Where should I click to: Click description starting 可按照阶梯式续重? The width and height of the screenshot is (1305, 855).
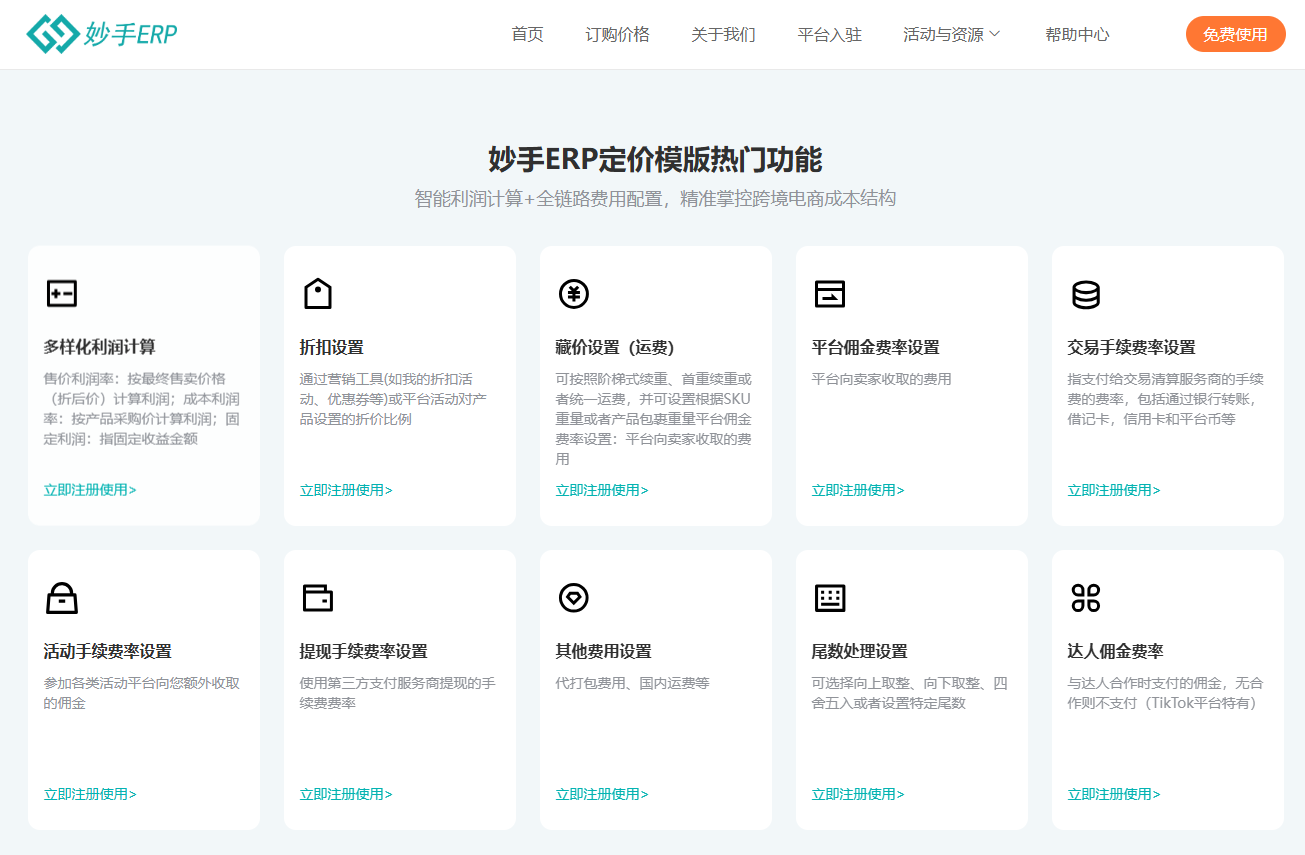[654, 419]
